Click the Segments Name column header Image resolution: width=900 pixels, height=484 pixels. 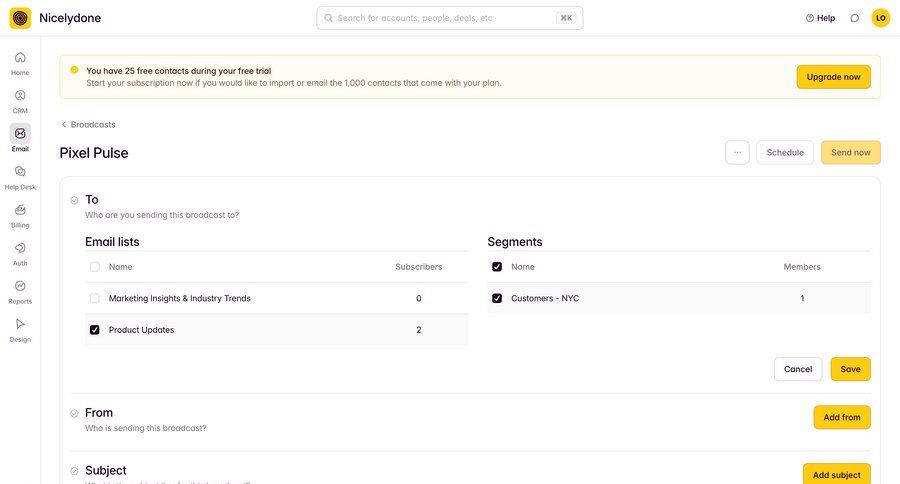(523, 267)
